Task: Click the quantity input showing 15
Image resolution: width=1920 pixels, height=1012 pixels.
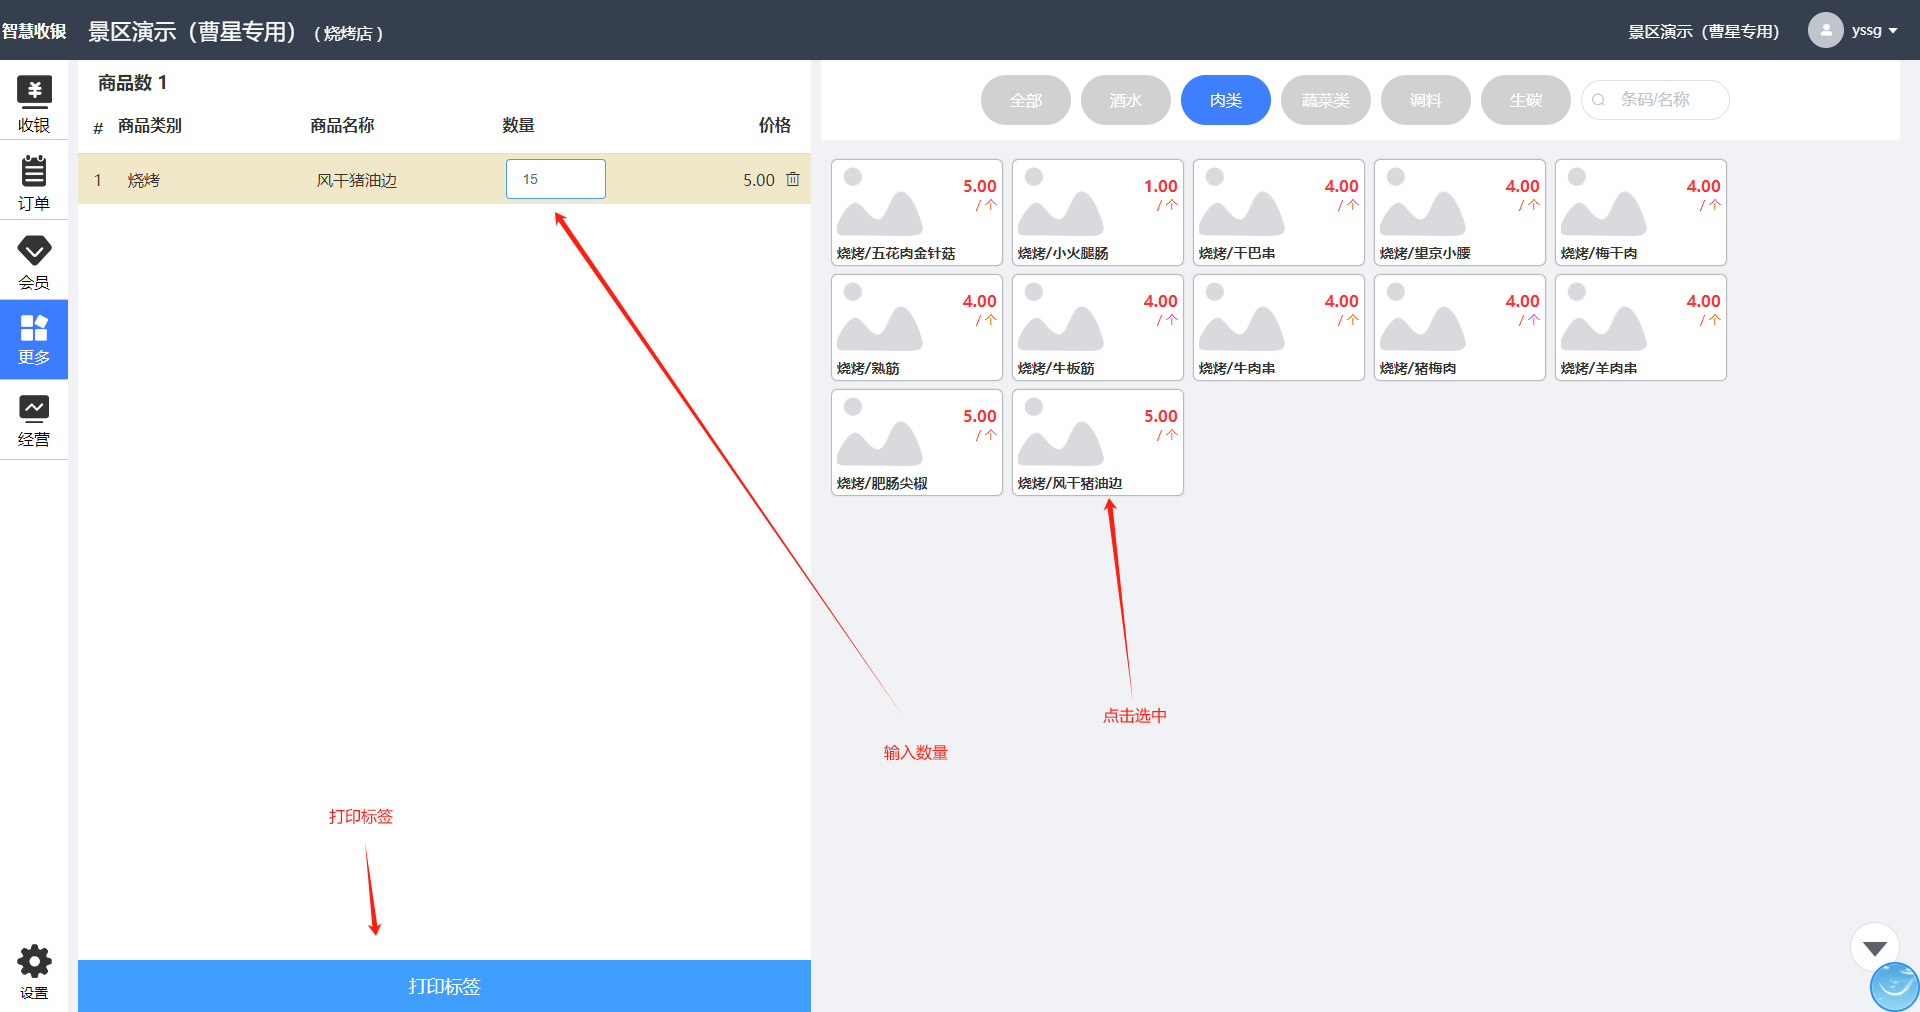Action: click(x=555, y=179)
